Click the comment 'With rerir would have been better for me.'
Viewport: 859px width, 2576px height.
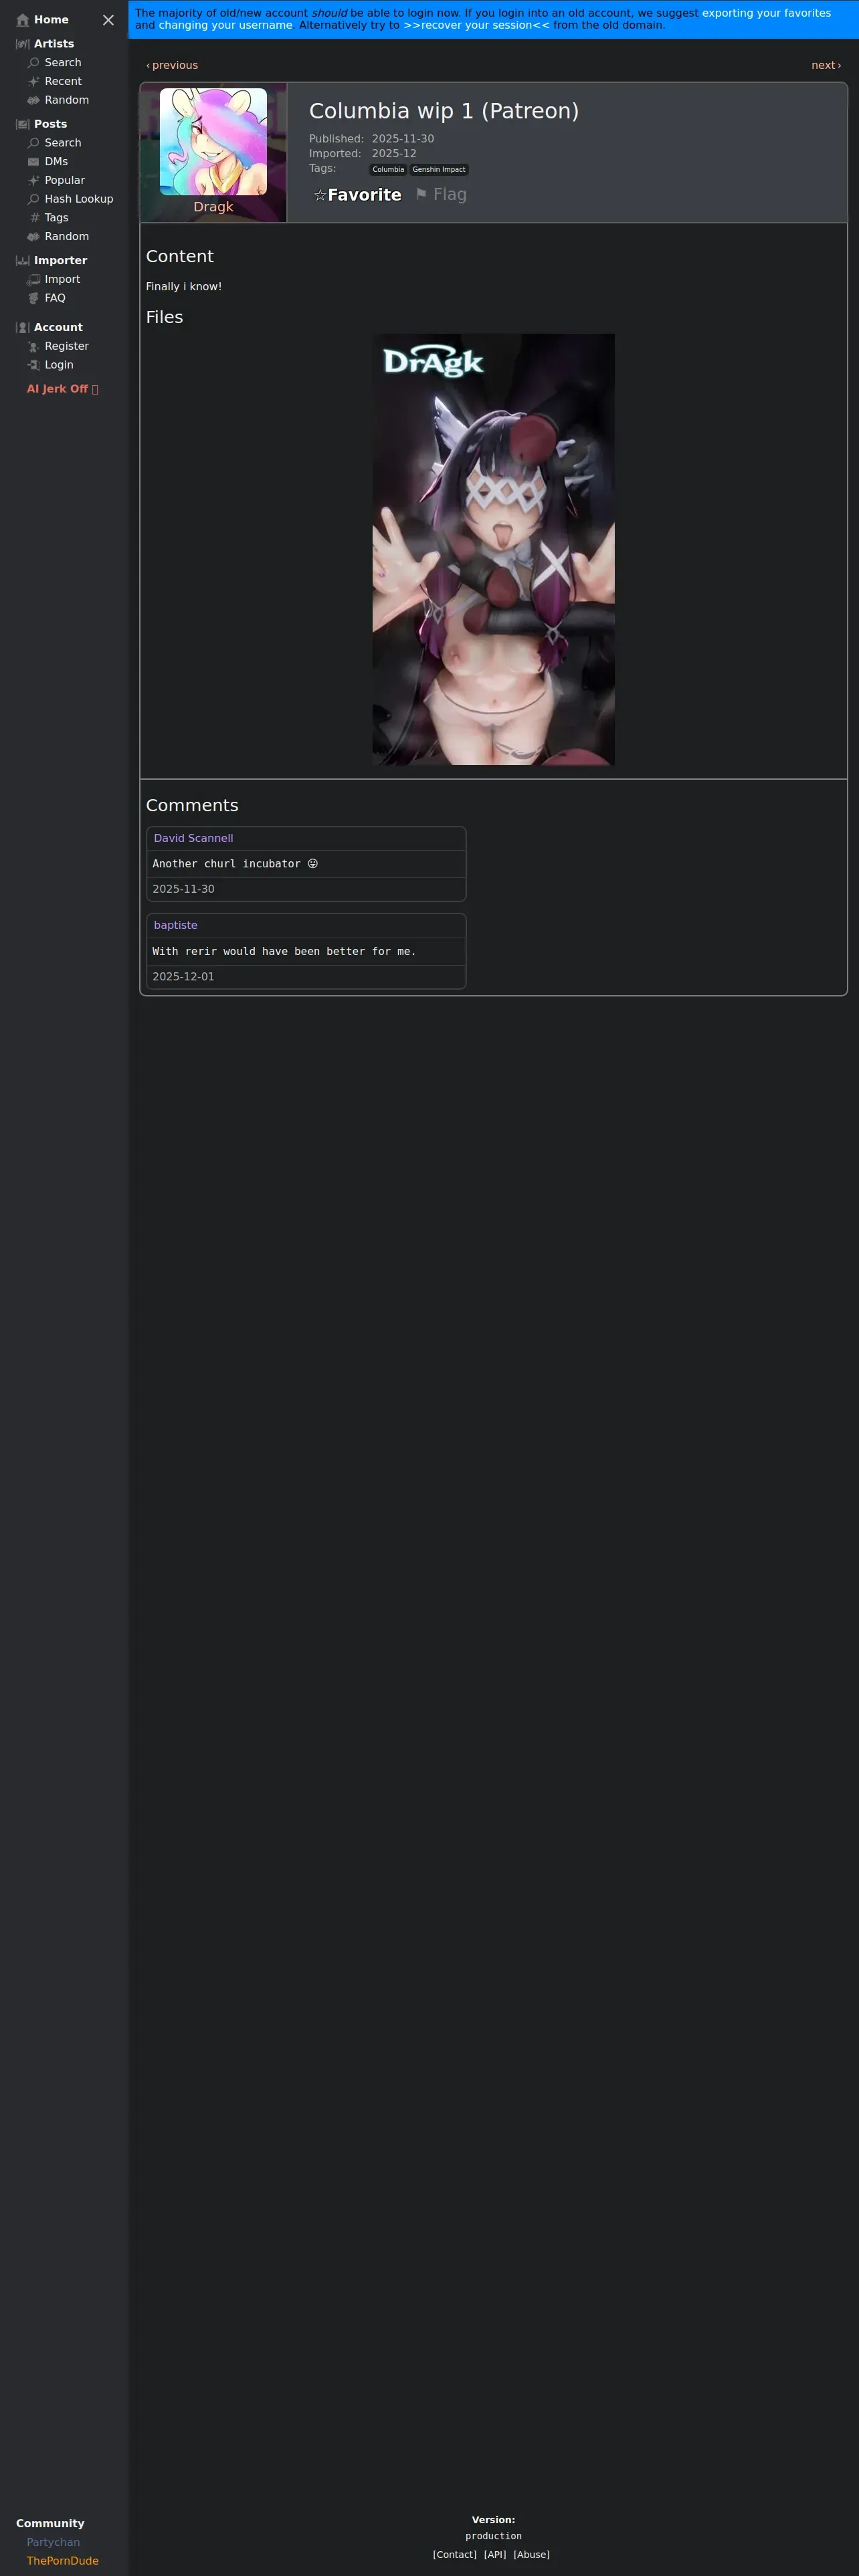coord(284,951)
